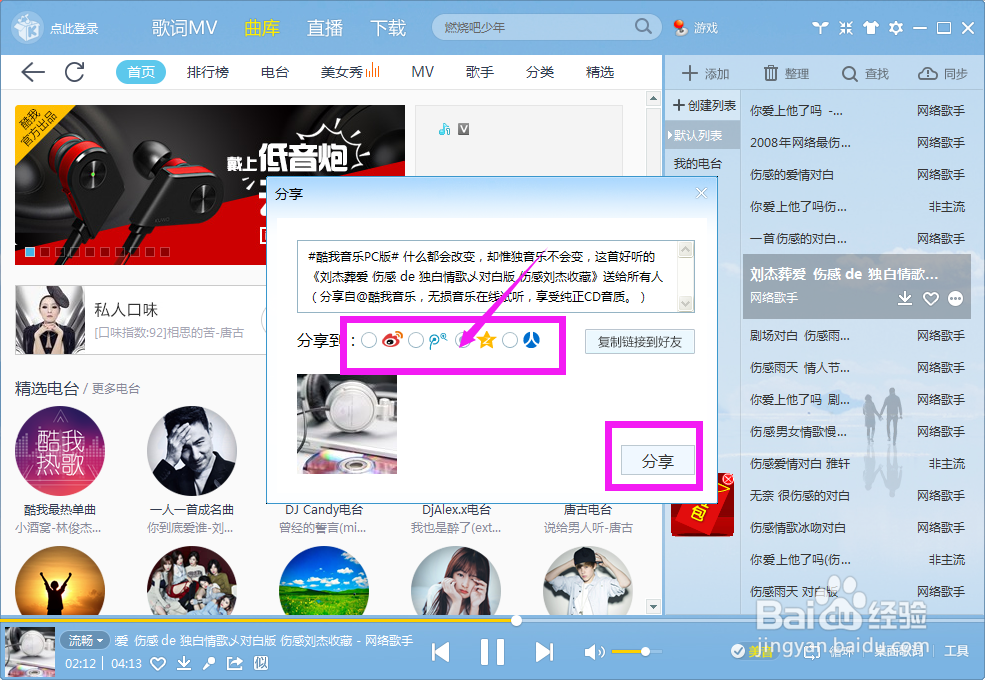
Task: Click main page scrollbar up arrow
Action: coord(653,99)
